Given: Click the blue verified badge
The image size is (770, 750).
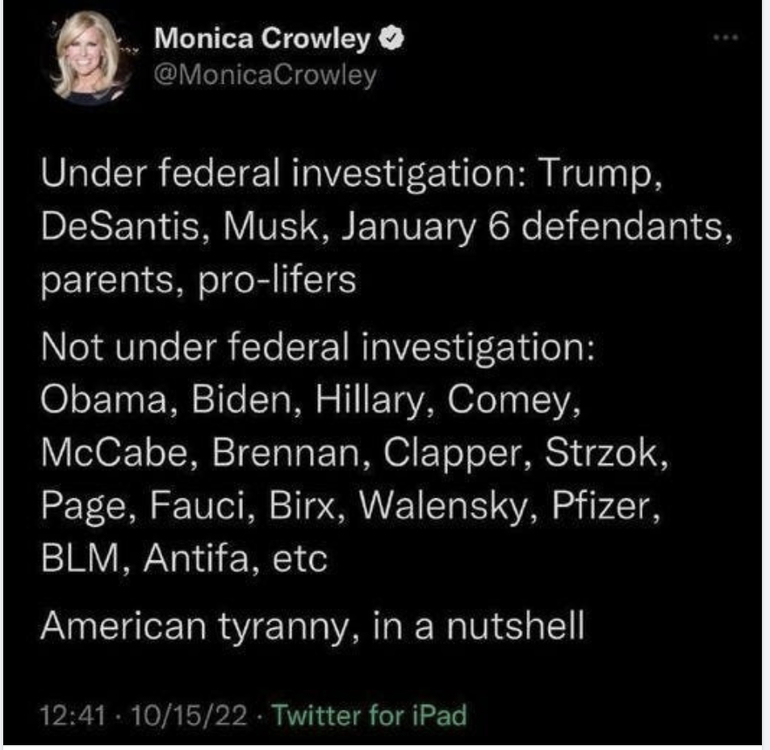Looking at the screenshot, I should pyautogui.click(x=394, y=42).
